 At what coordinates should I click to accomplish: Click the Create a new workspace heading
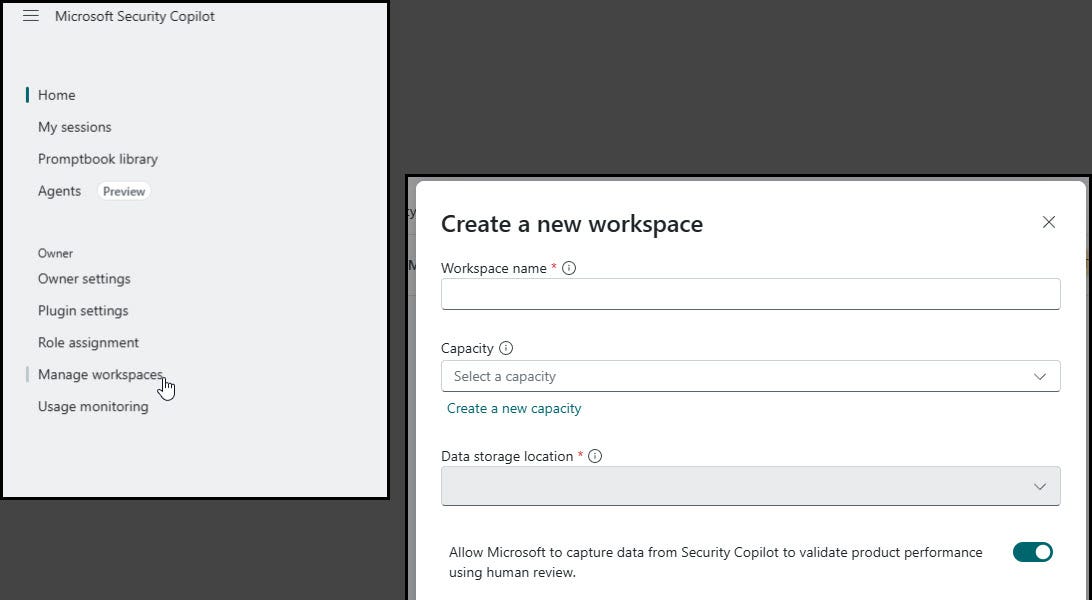pos(572,224)
